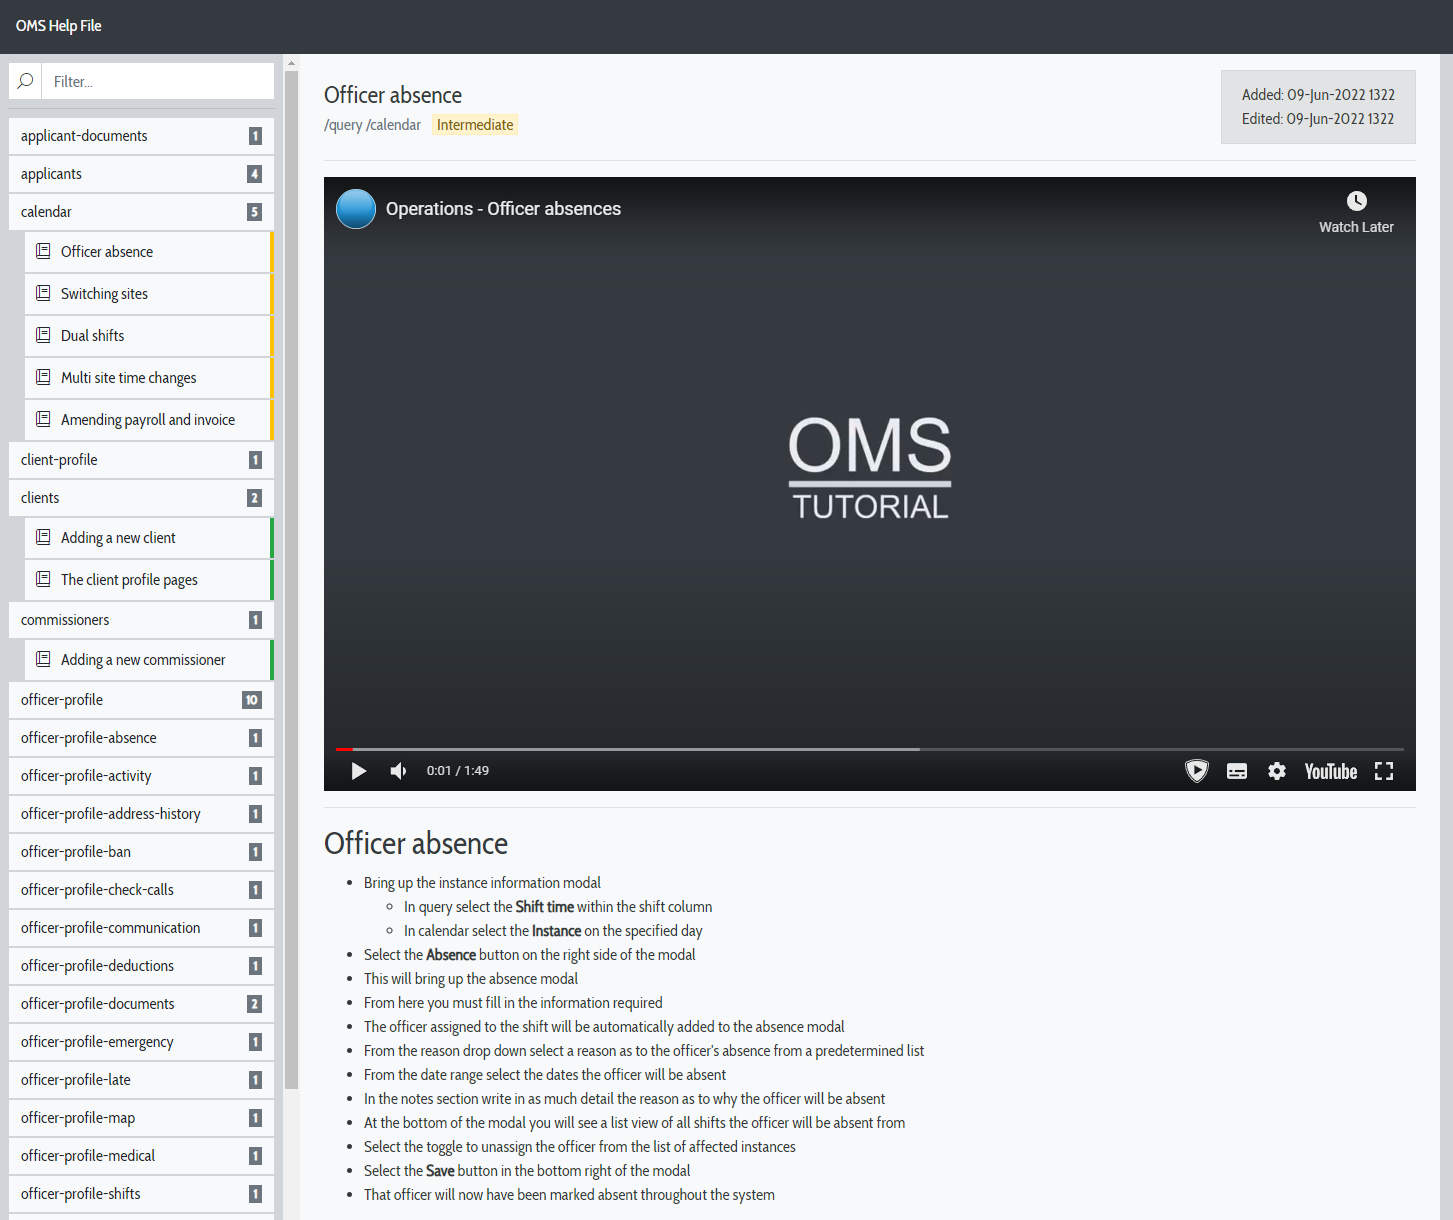Expand officer-profile-map category
Screen dimensions: 1453x1220
pyautogui.click(x=141, y=1118)
